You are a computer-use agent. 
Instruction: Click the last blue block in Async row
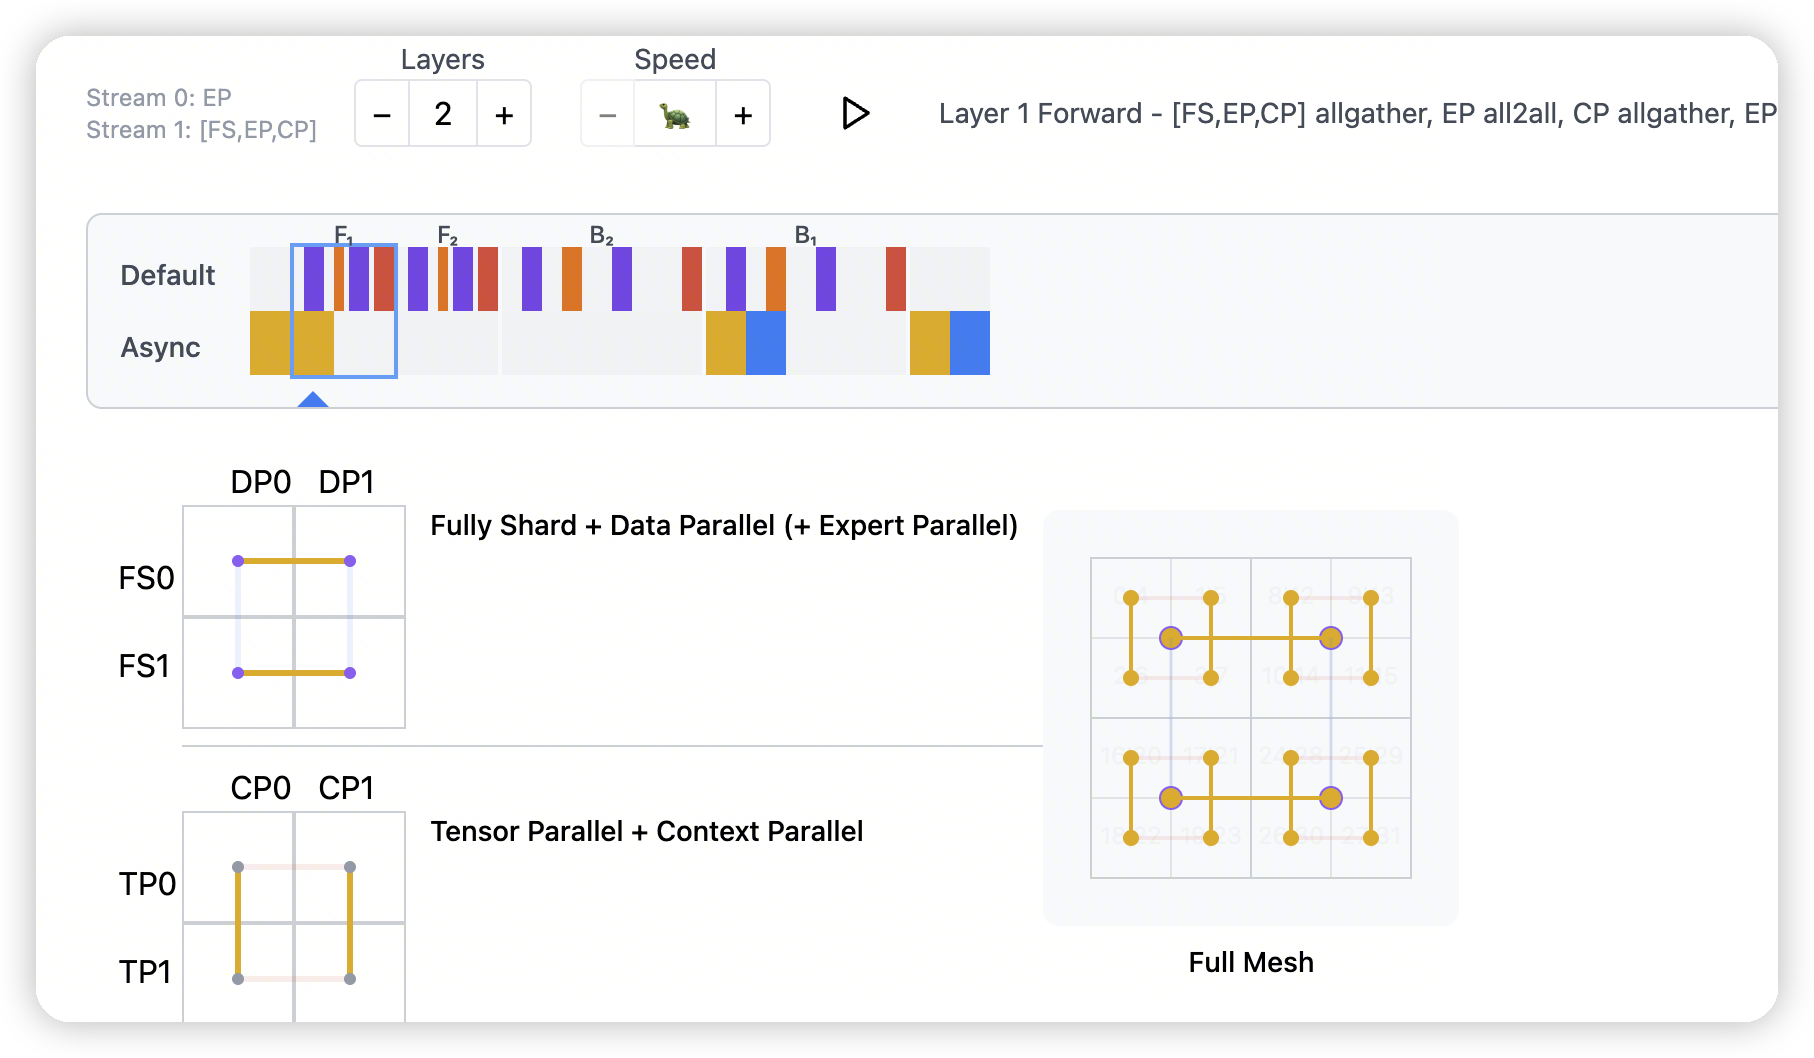(x=969, y=343)
